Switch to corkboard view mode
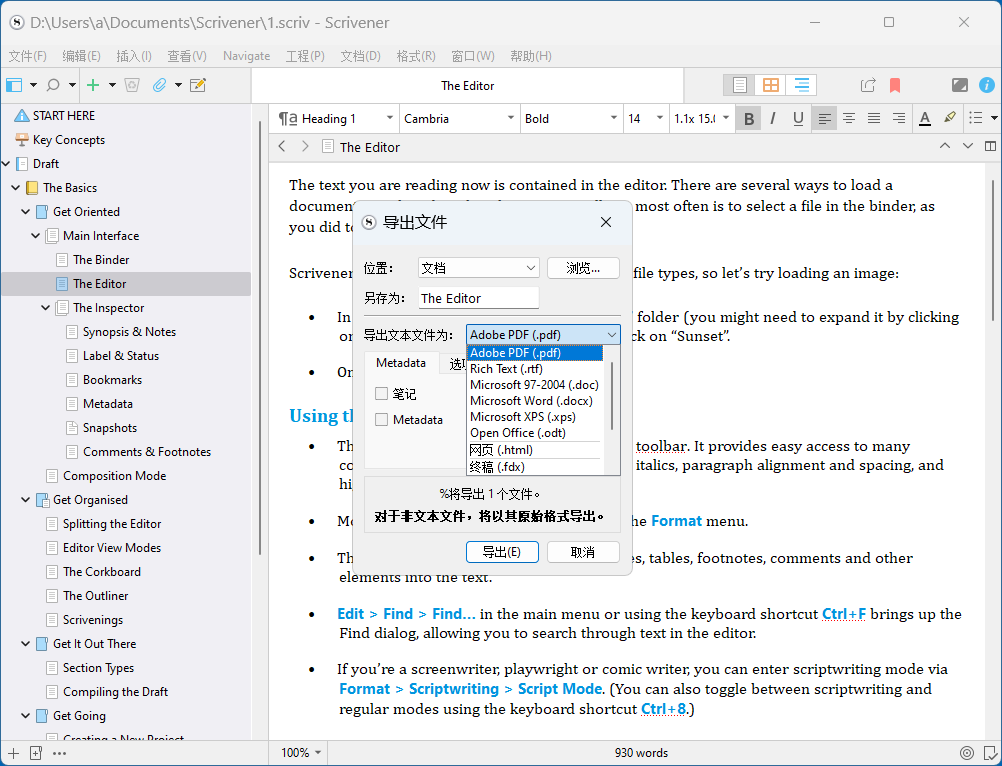1002x766 pixels. point(771,85)
